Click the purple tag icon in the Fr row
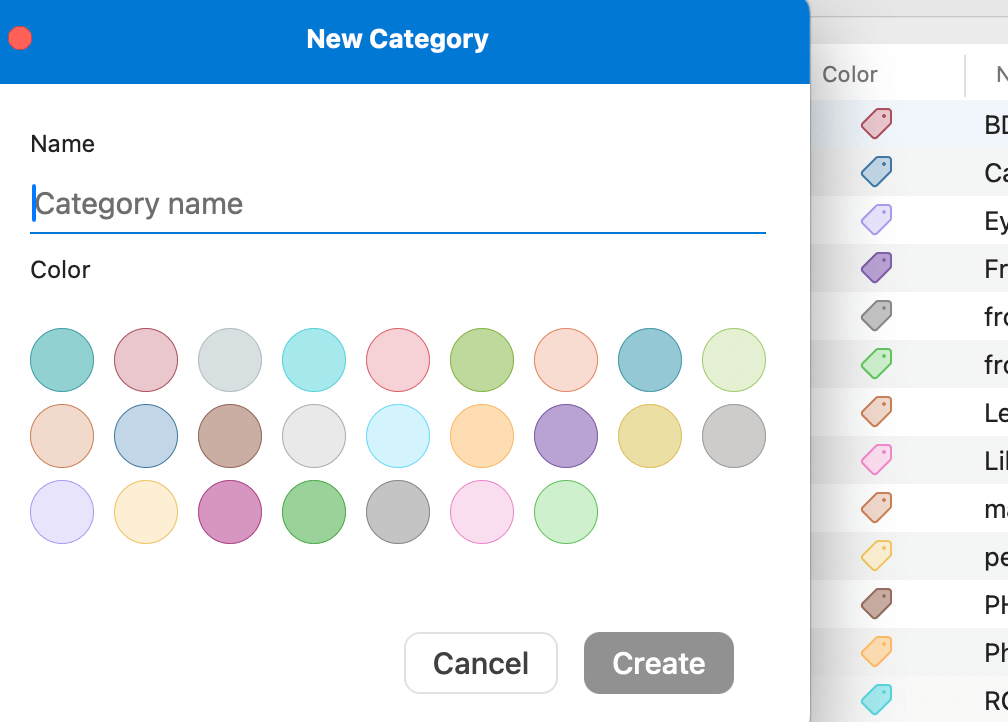The image size is (1008, 722). 877,267
